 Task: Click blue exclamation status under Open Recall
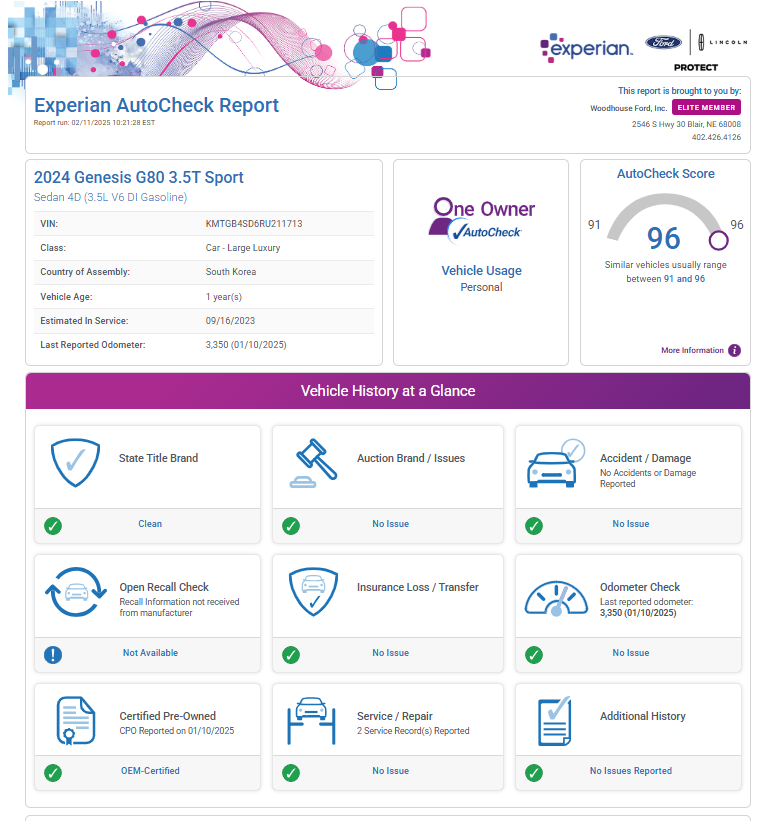click(54, 654)
